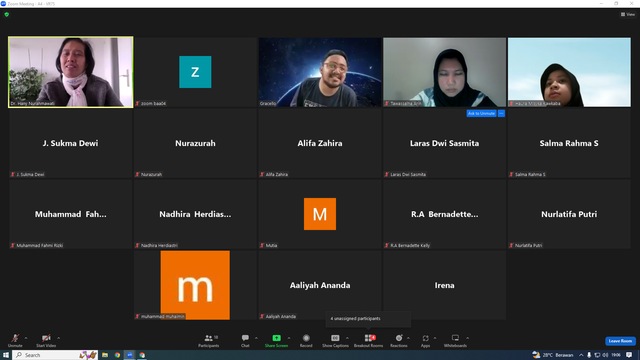
Task: Start recording with Record button
Action: point(306,340)
